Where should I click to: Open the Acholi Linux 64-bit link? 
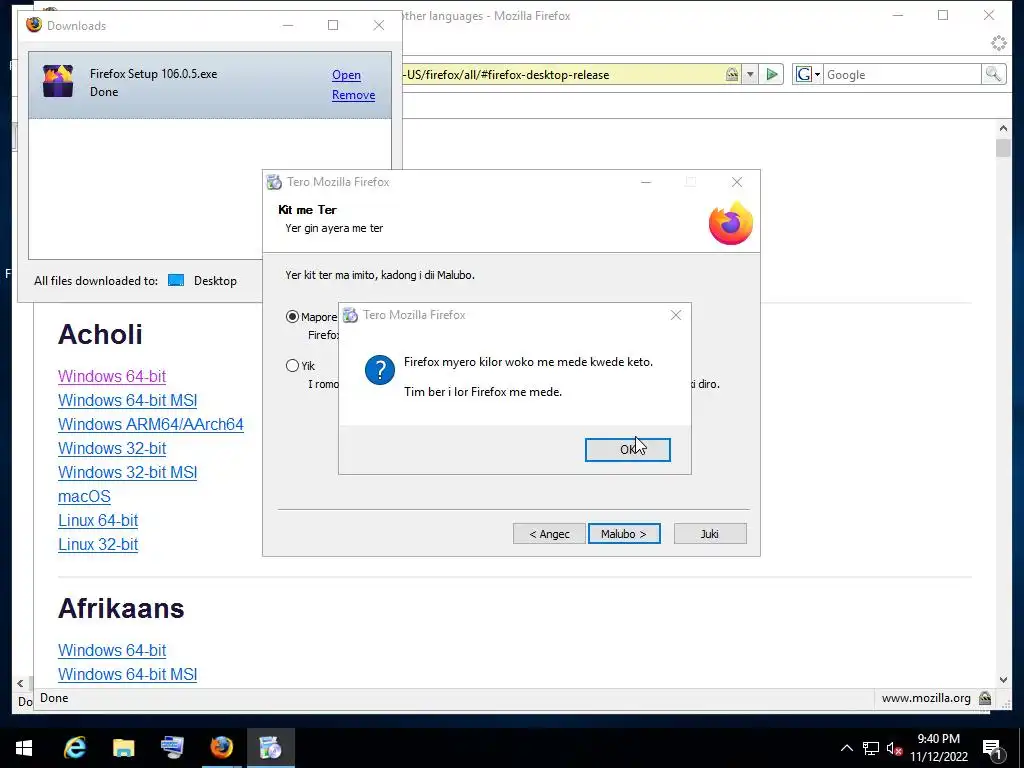(98, 520)
